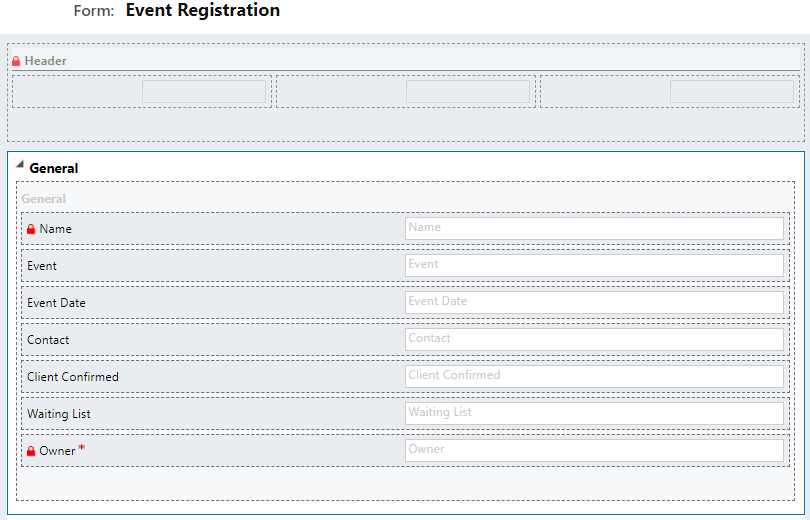Image resolution: width=810 pixels, height=520 pixels.
Task: Click the Header section title
Action: click(45, 61)
